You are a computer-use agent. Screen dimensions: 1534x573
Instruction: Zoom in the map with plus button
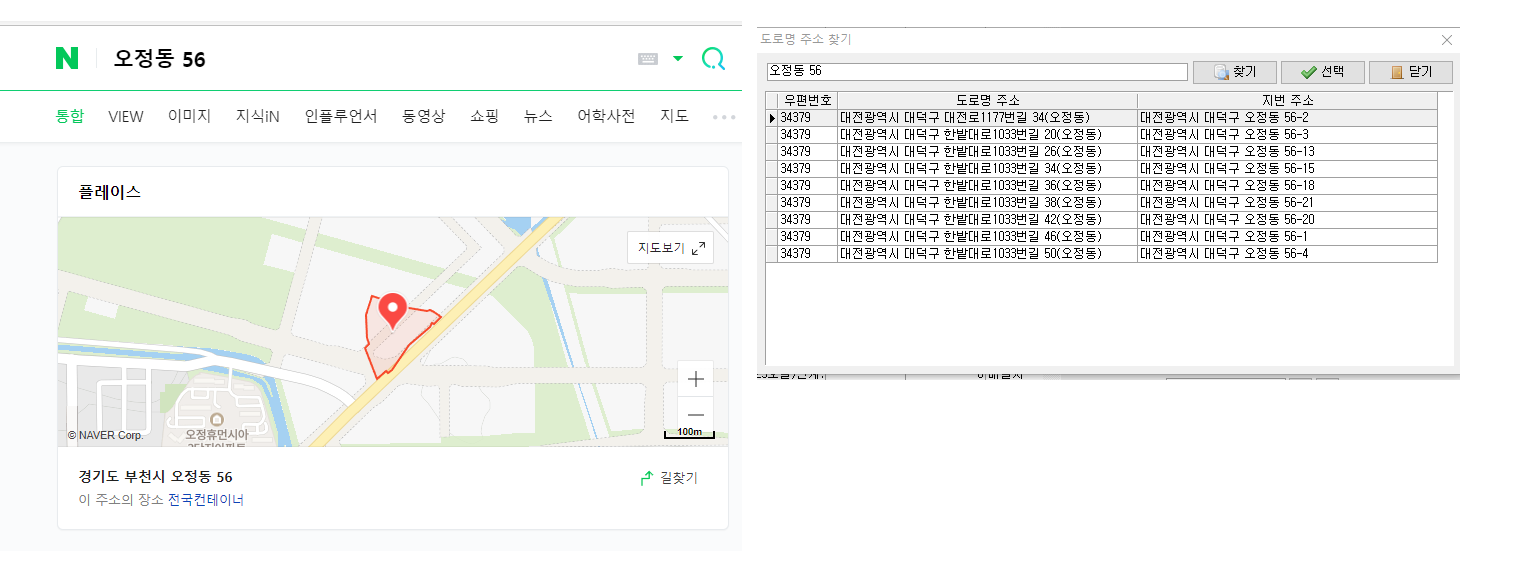tap(696, 379)
